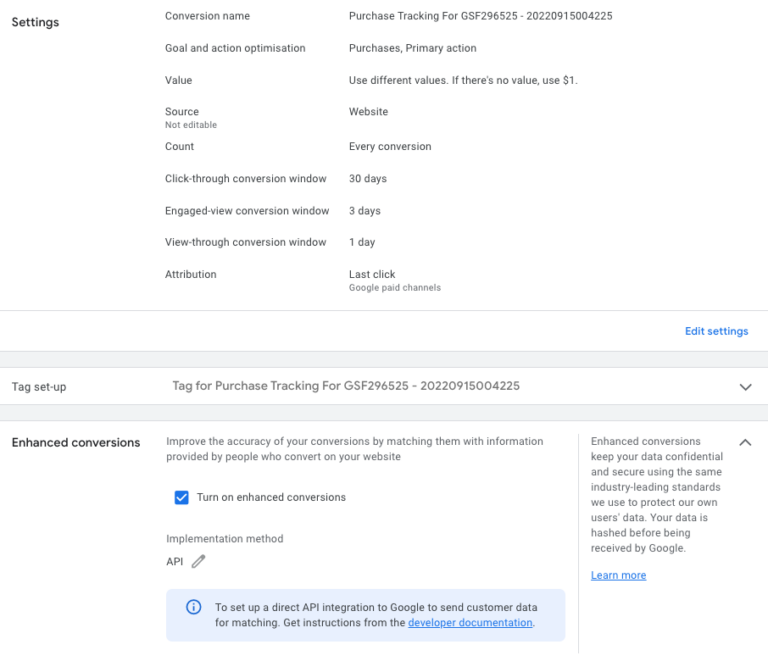Image resolution: width=768 pixels, height=661 pixels.
Task: Open Edit settings
Action: click(717, 331)
